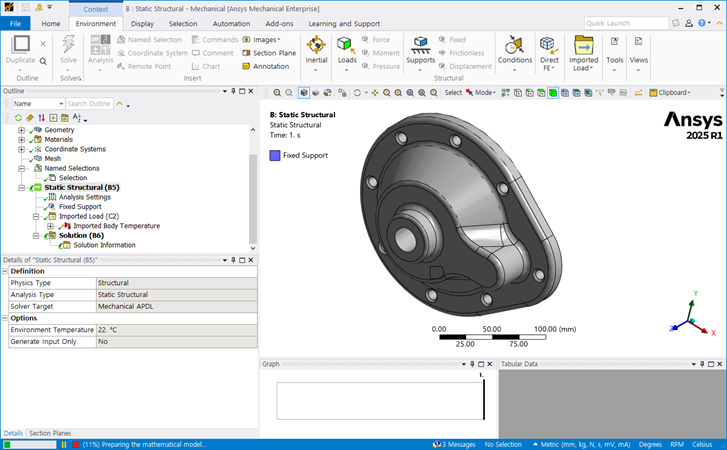Click the RPM status bar entry
The width and height of the screenshot is (727, 450).
677,444
